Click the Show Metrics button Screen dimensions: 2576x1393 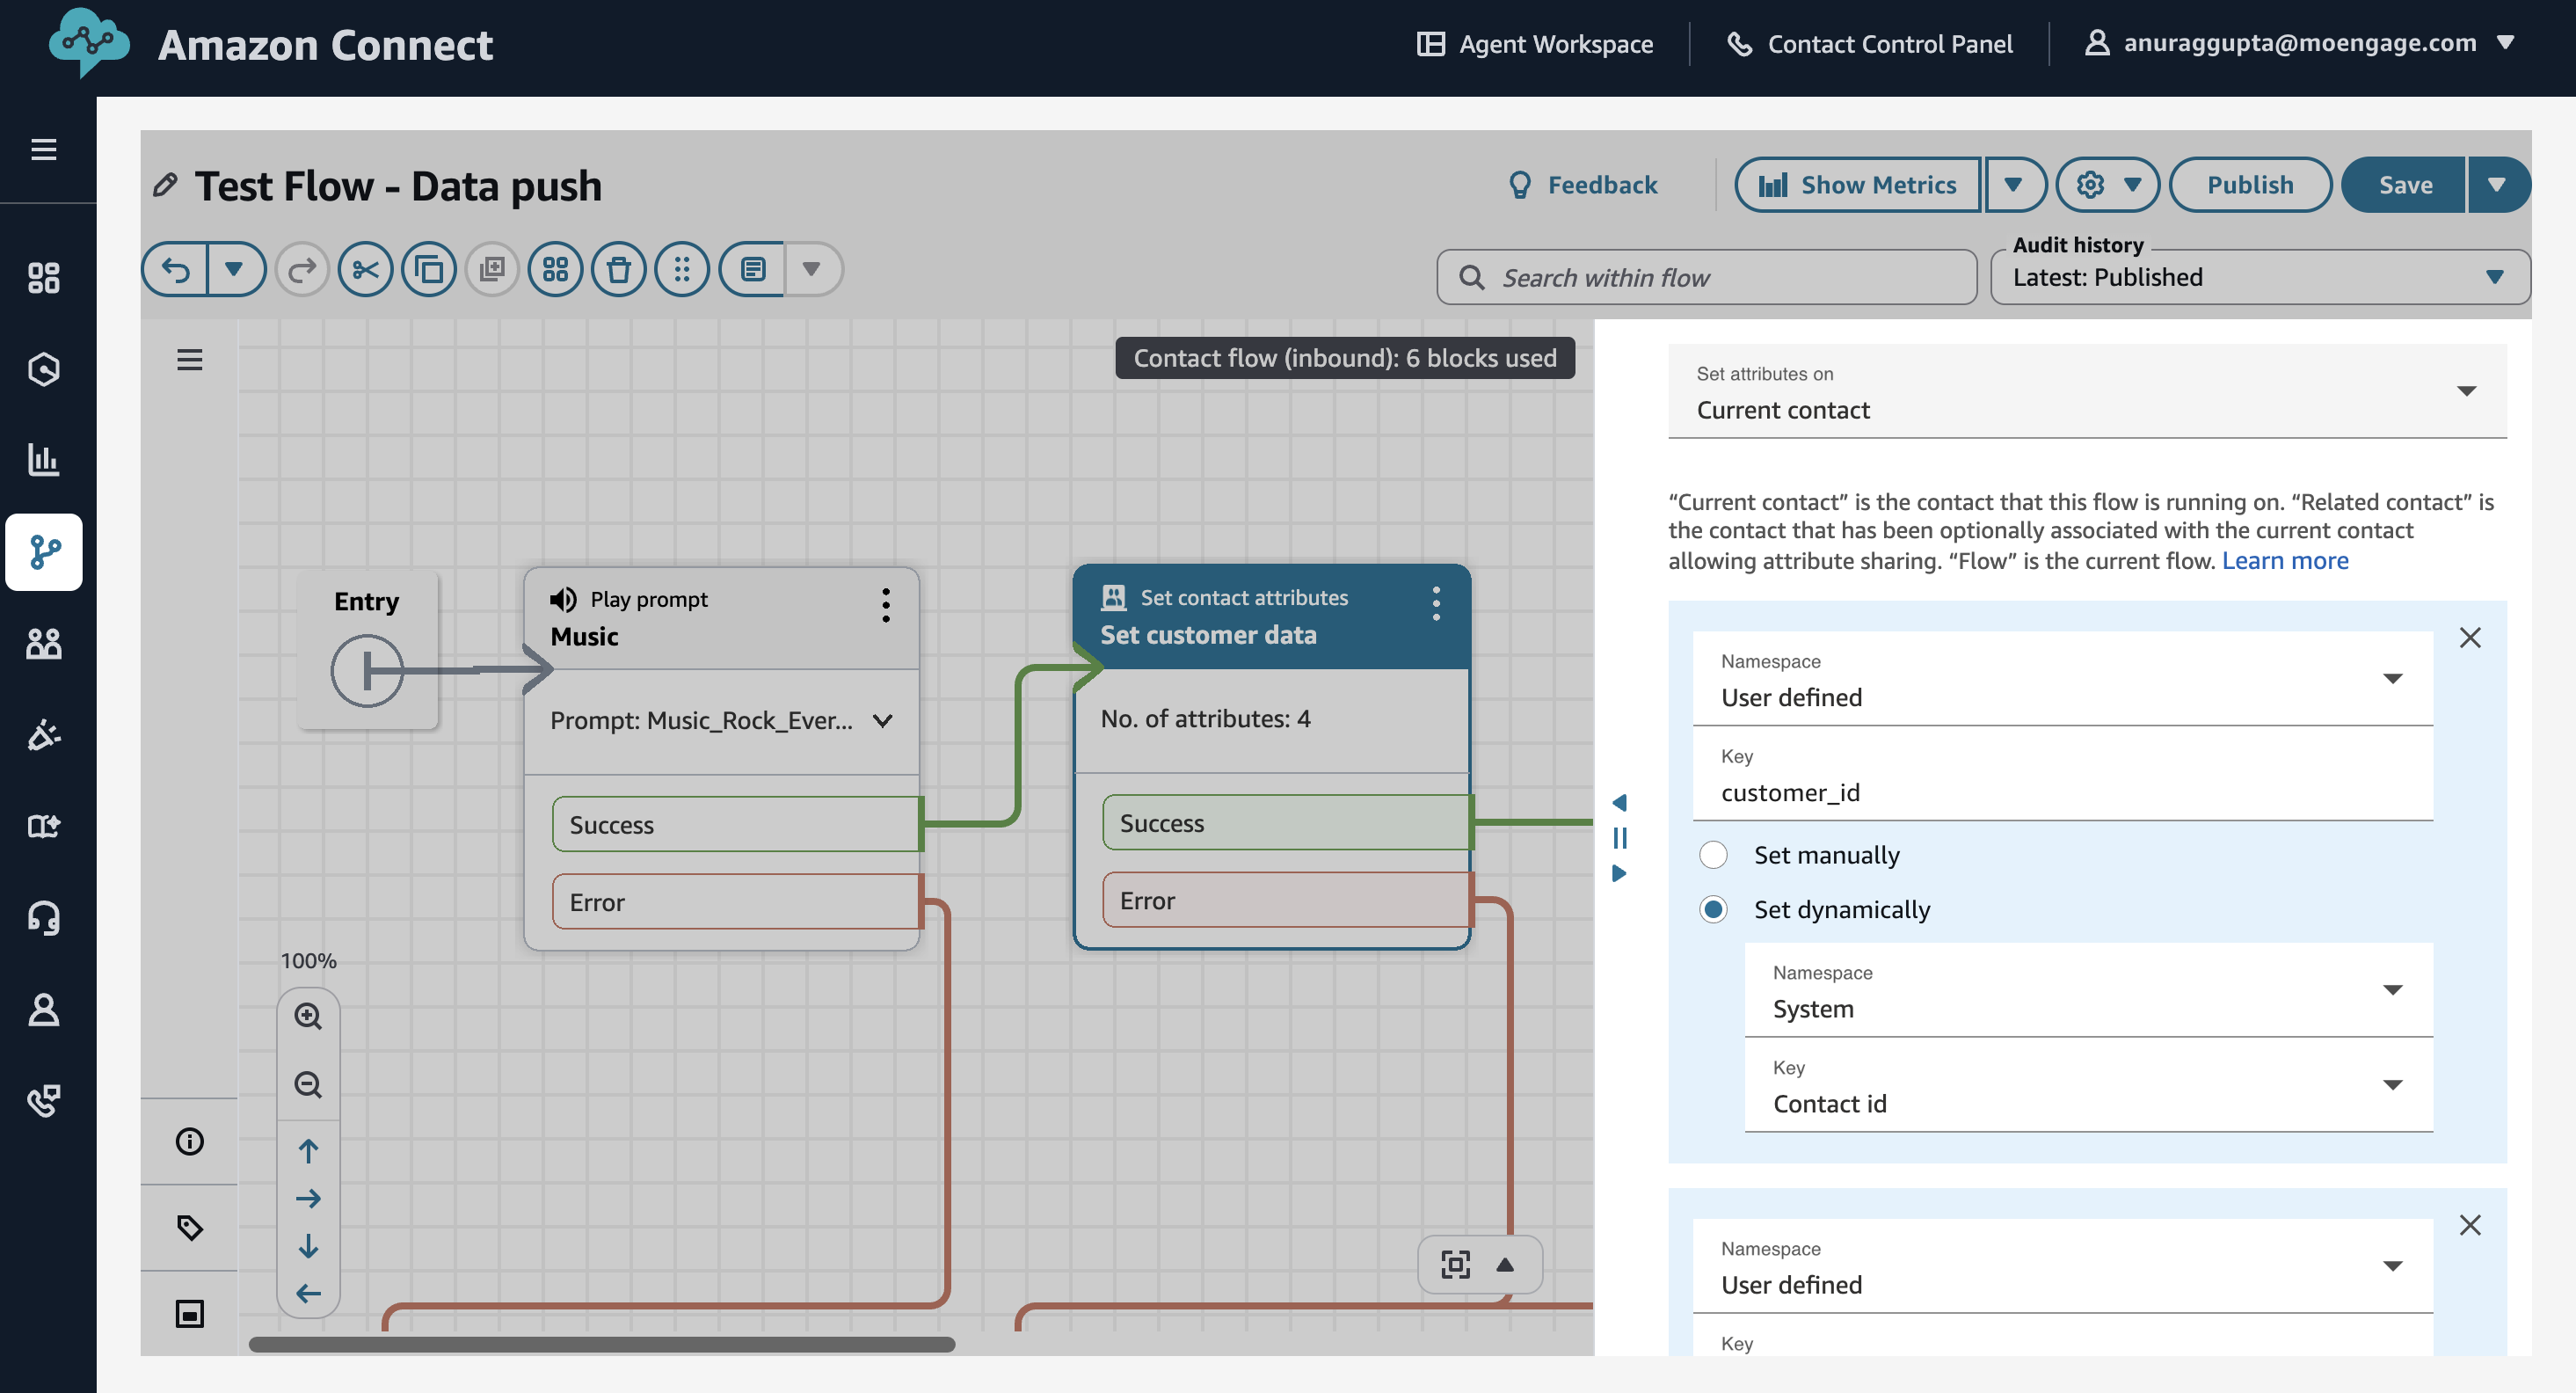click(x=1857, y=185)
